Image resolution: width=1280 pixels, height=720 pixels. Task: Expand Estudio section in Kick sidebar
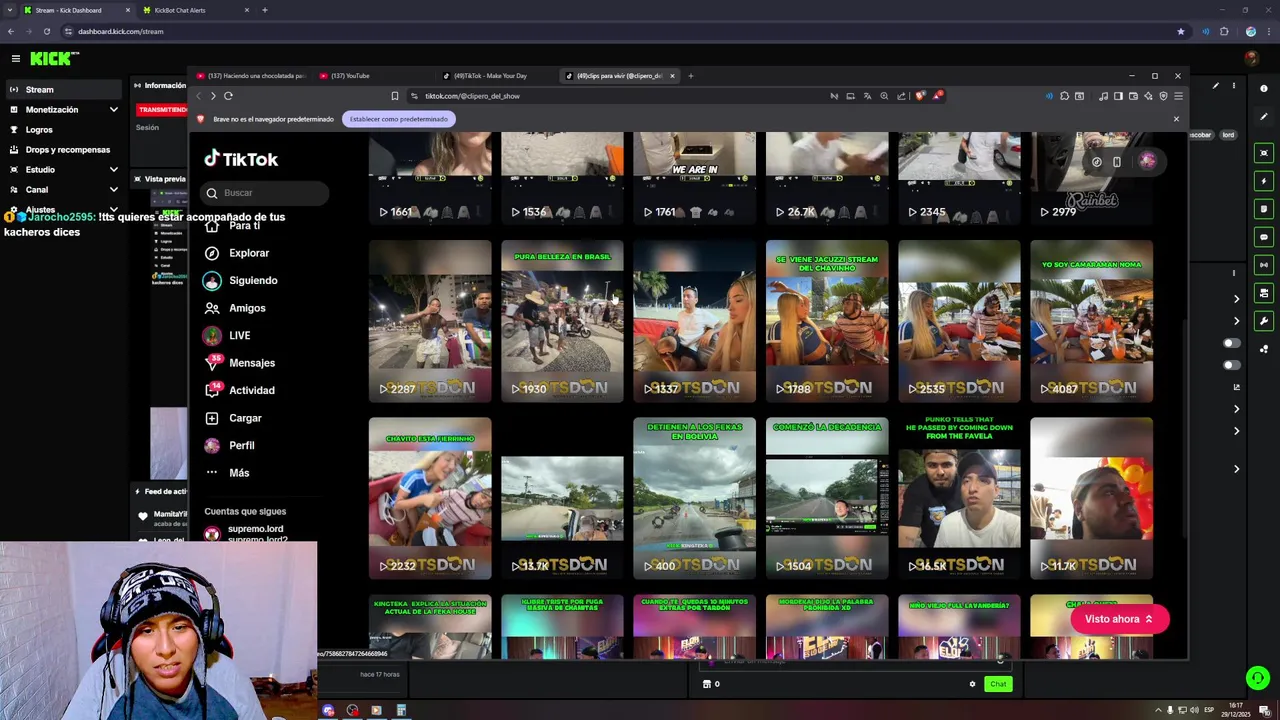click(62, 170)
